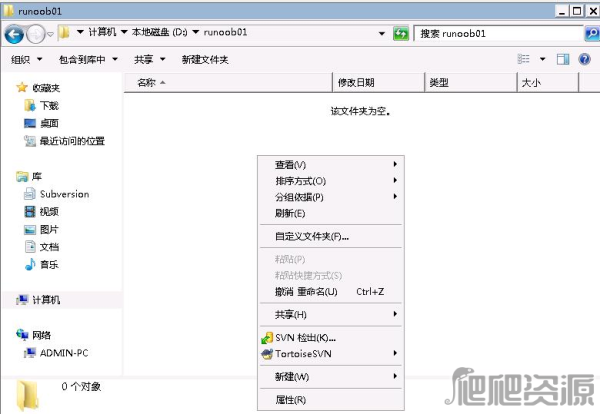Sort by 大小 column header
The height and width of the screenshot is (414, 600).
click(x=548, y=82)
